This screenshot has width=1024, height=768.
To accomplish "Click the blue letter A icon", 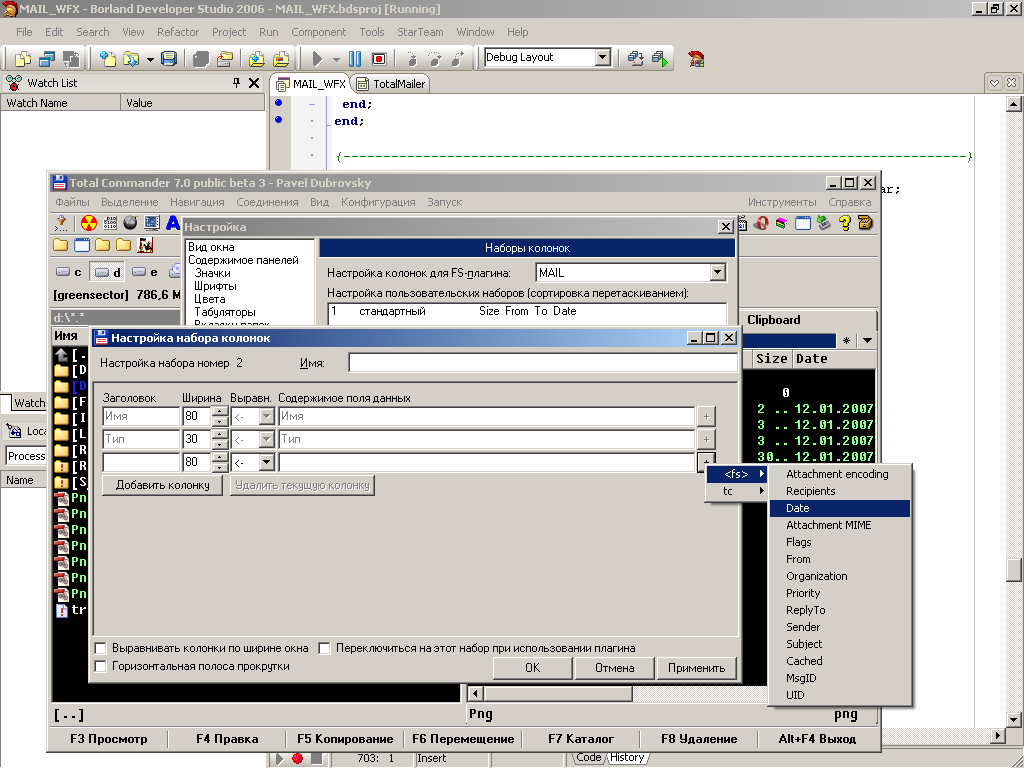I will 173,223.
